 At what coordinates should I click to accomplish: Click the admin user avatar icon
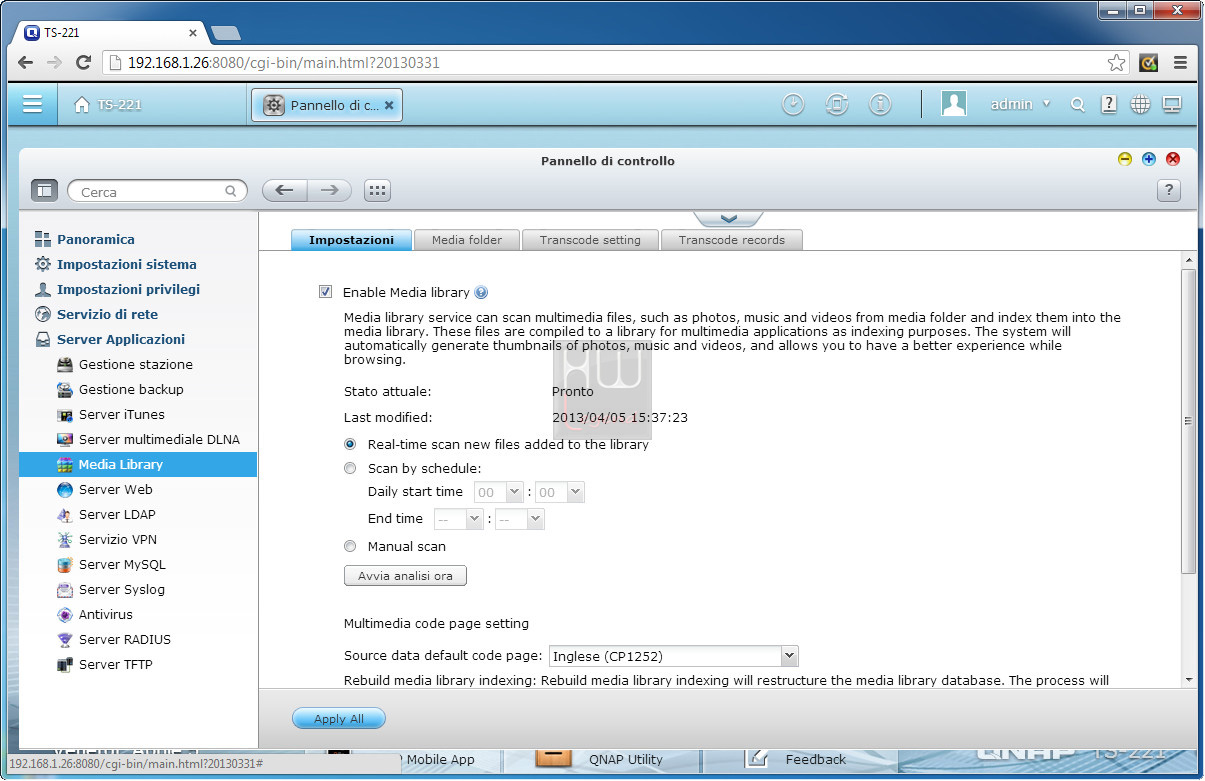coord(954,104)
